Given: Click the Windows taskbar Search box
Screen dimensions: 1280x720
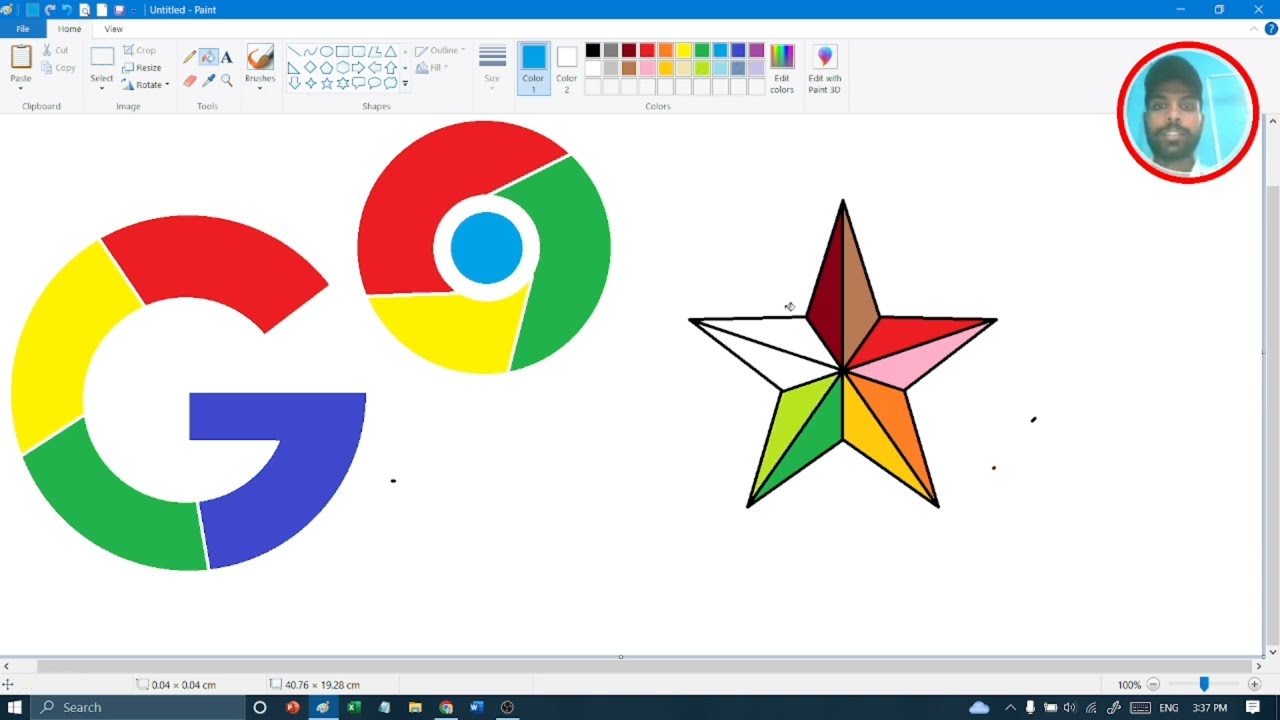Looking at the screenshot, I should 137,707.
